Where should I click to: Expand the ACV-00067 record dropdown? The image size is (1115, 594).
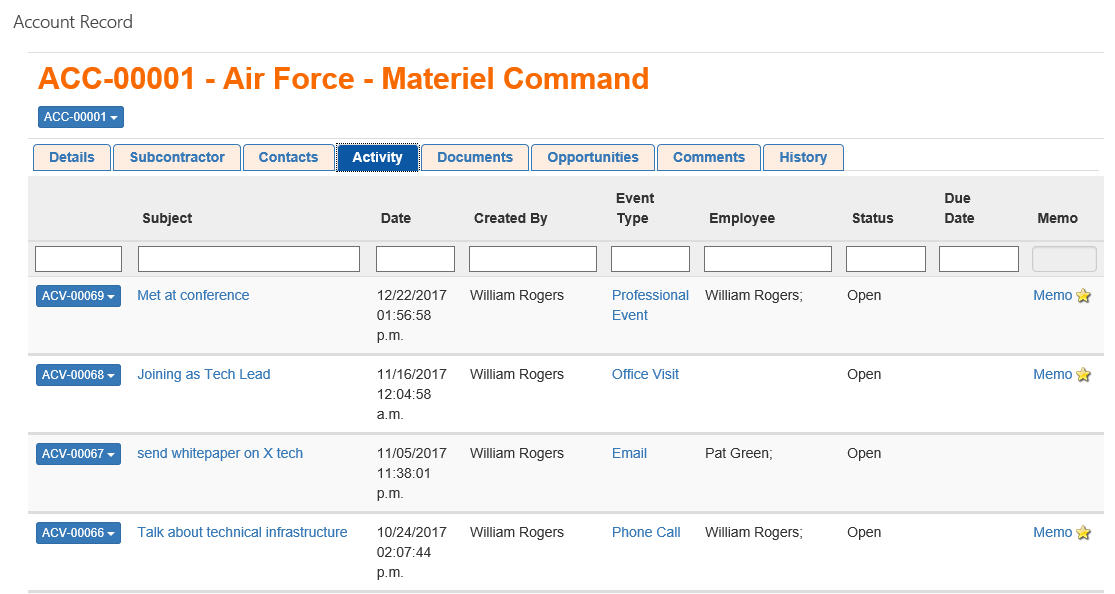click(78, 454)
